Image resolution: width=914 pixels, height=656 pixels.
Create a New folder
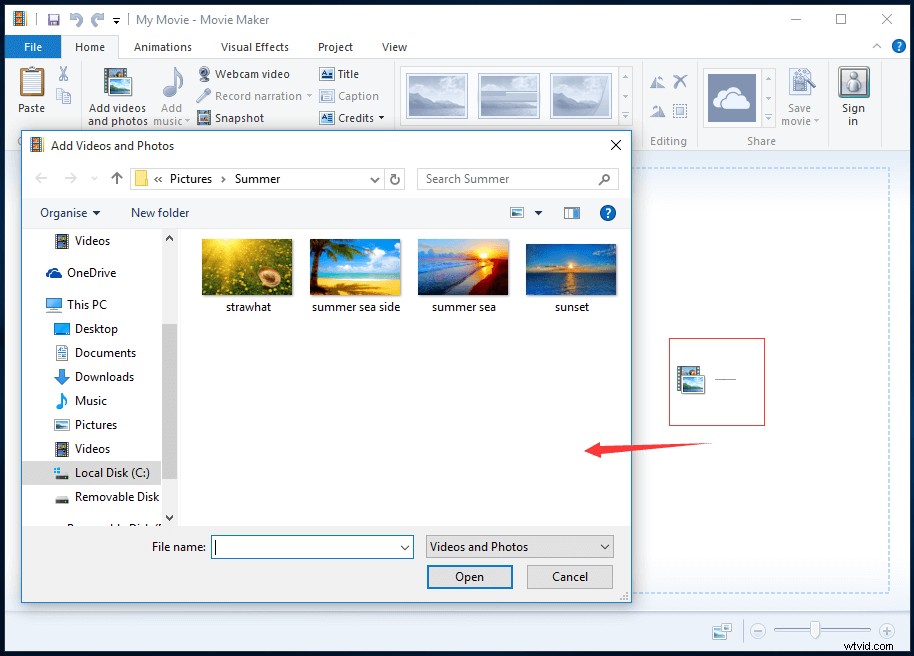pyautogui.click(x=159, y=212)
